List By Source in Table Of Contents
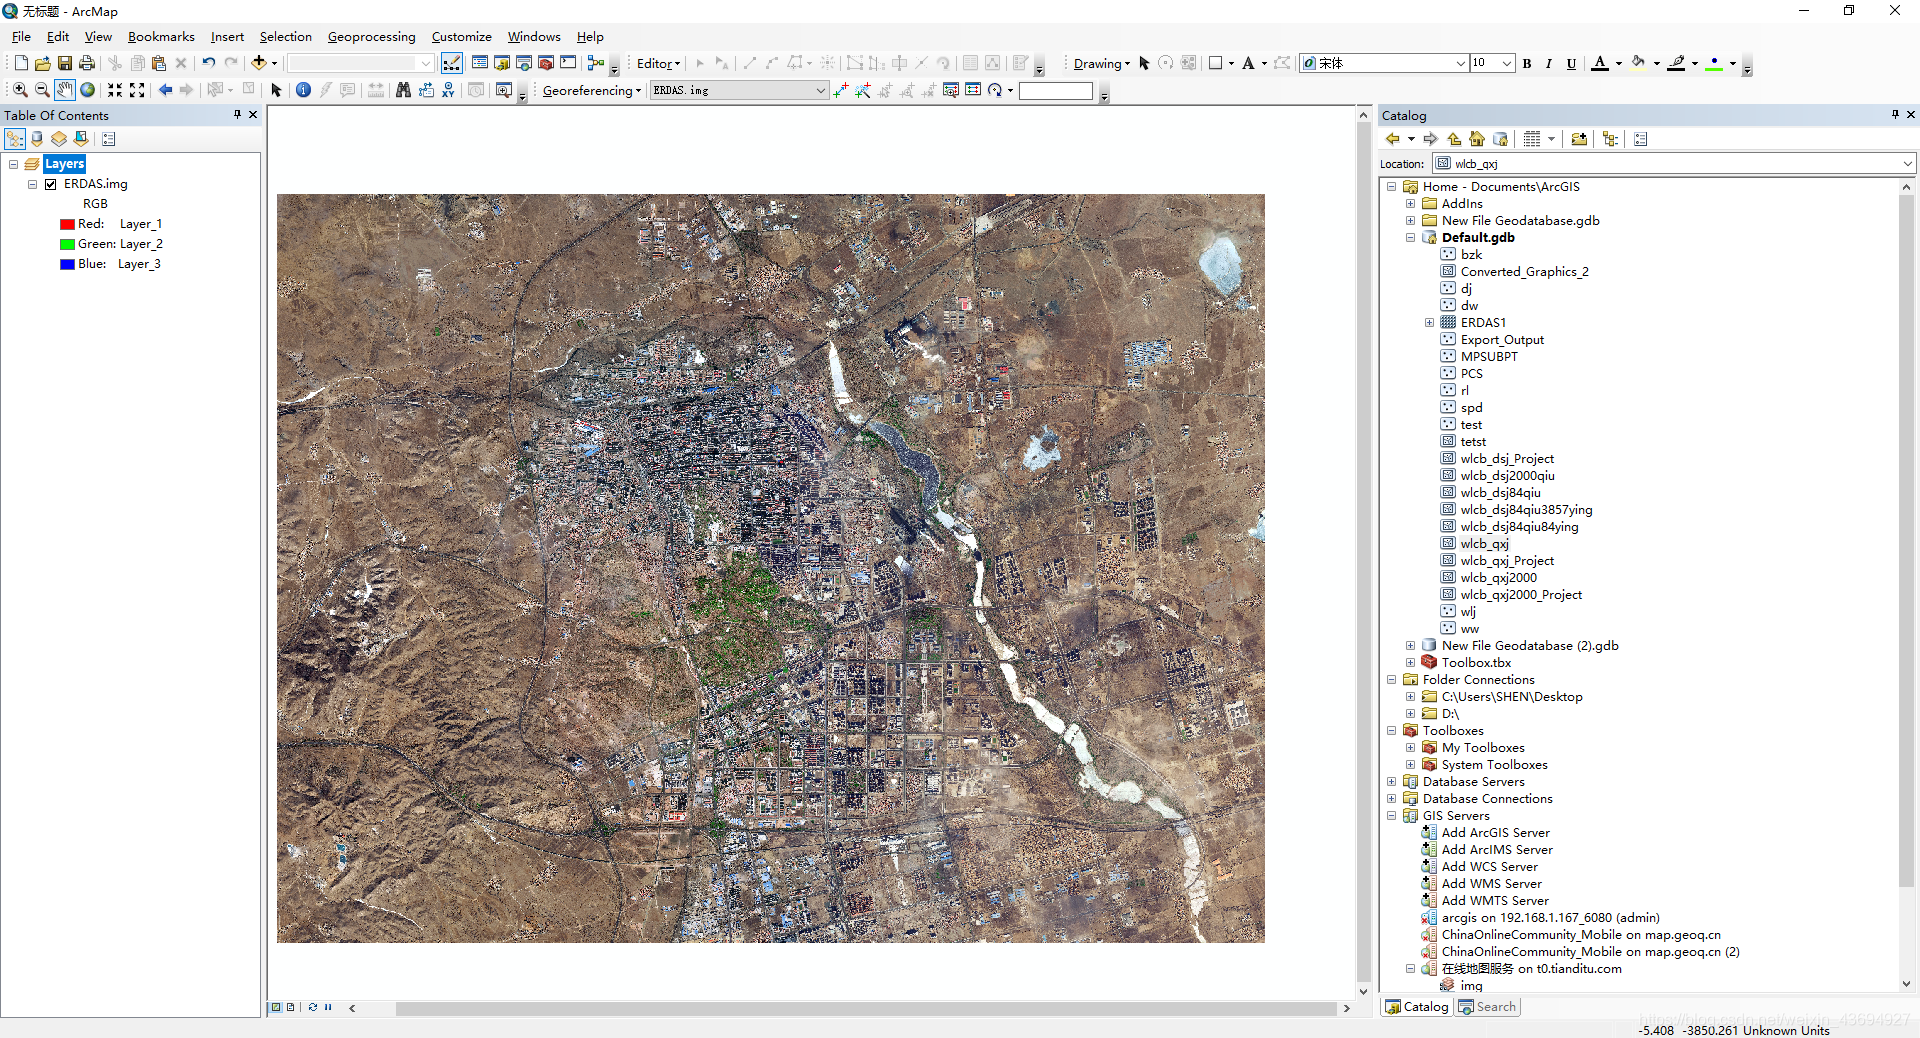Screen dimensions: 1920x1038 tap(37, 139)
